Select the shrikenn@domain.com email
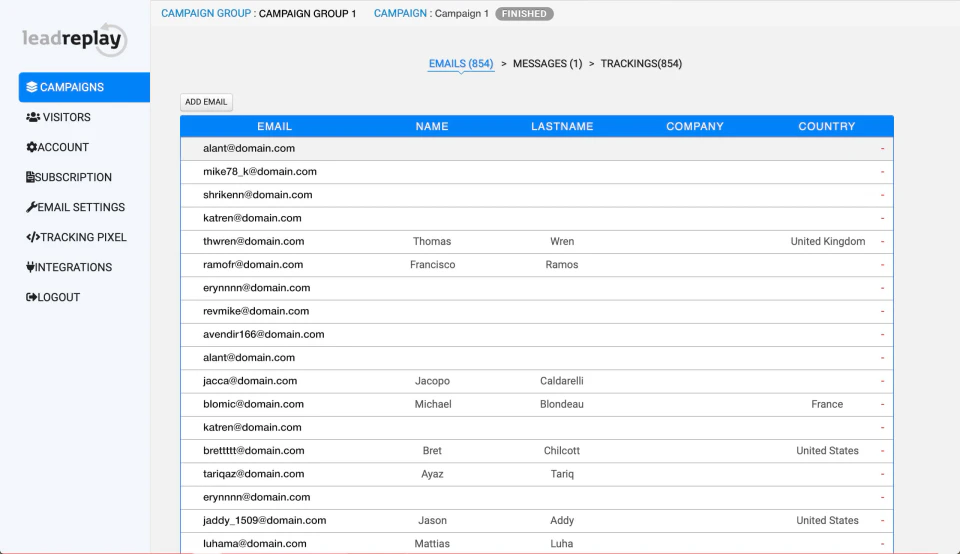Viewport: 960px width, 554px height. [258, 195]
